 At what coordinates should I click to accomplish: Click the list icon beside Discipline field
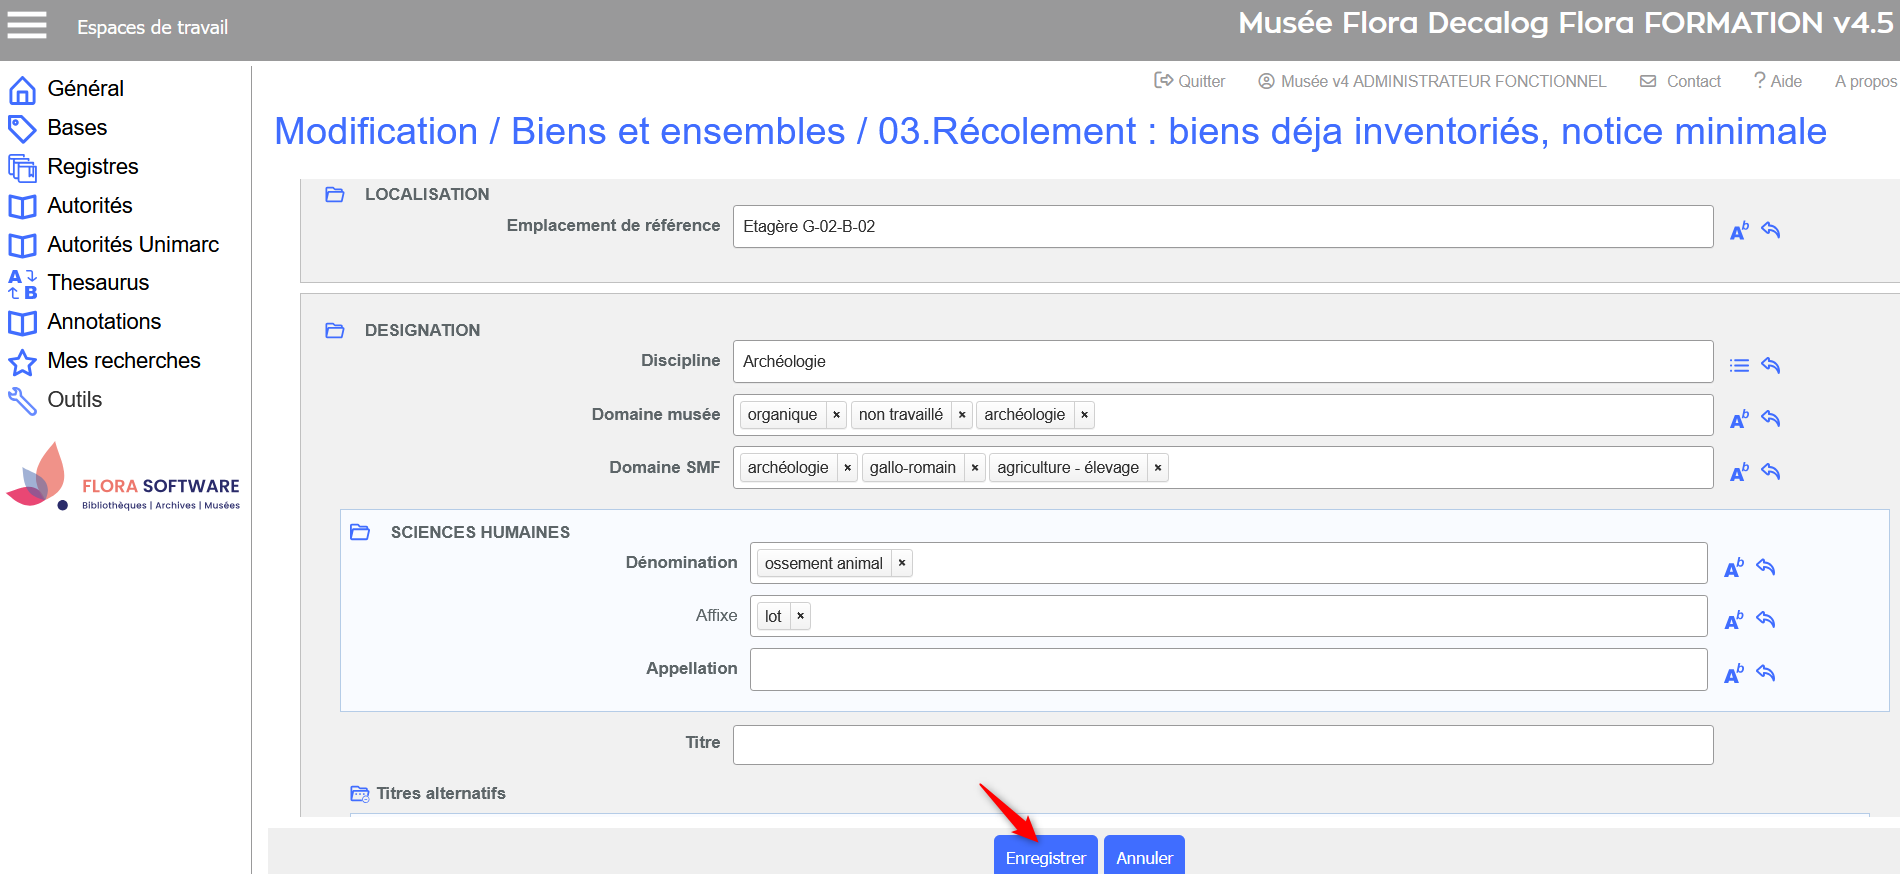click(x=1739, y=366)
